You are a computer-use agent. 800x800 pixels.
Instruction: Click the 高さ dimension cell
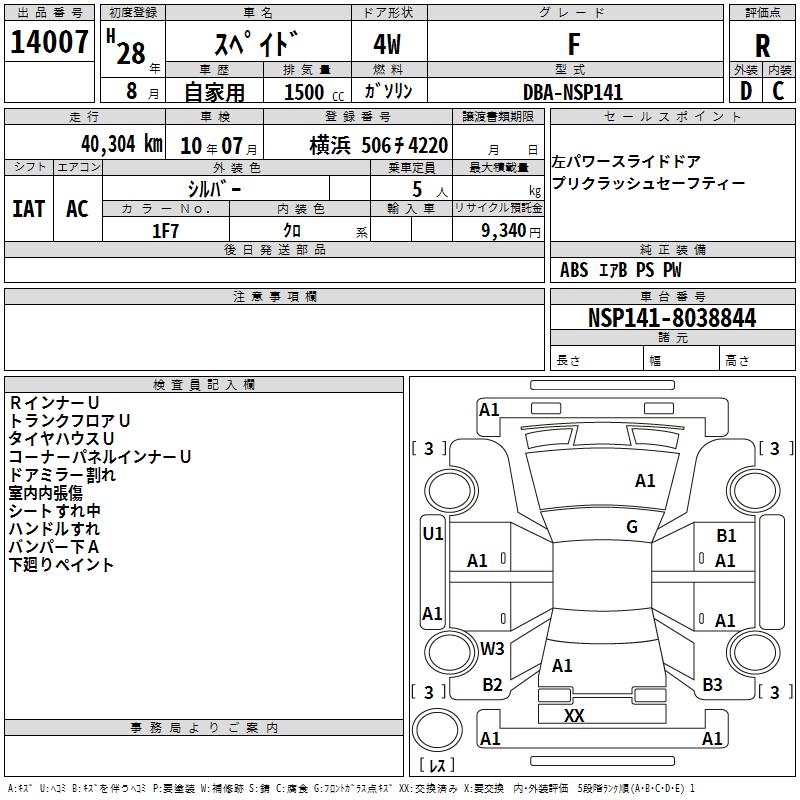pyautogui.click(x=758, y=360)
